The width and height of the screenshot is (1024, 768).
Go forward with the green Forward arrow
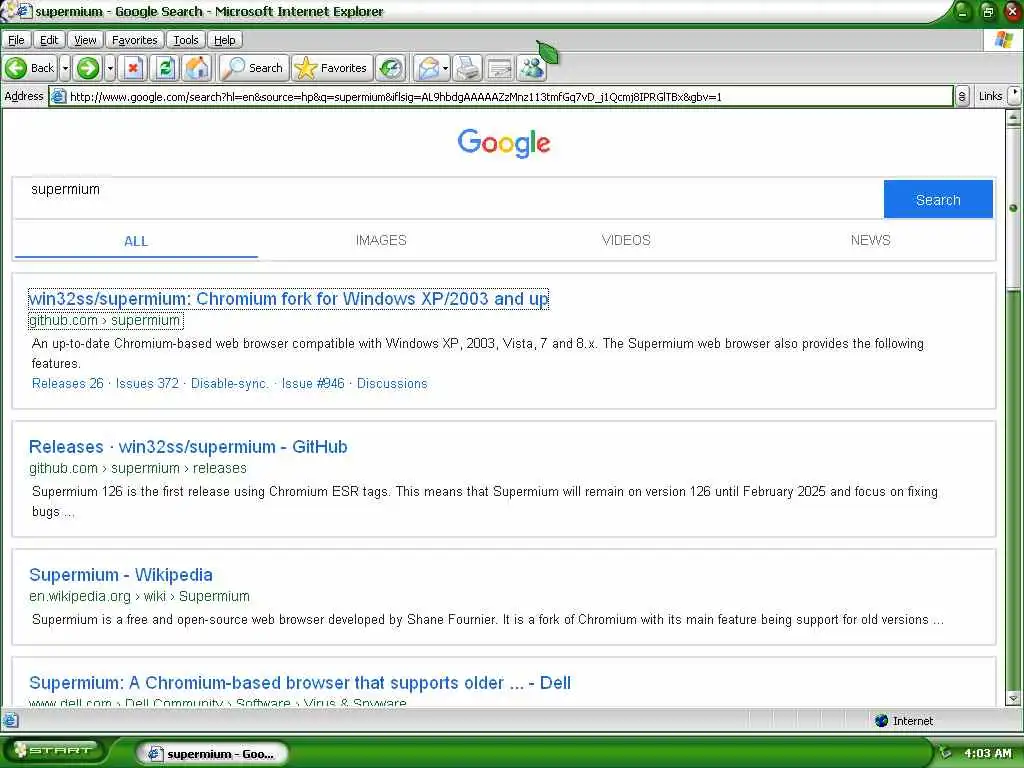[x=88, y=68]
